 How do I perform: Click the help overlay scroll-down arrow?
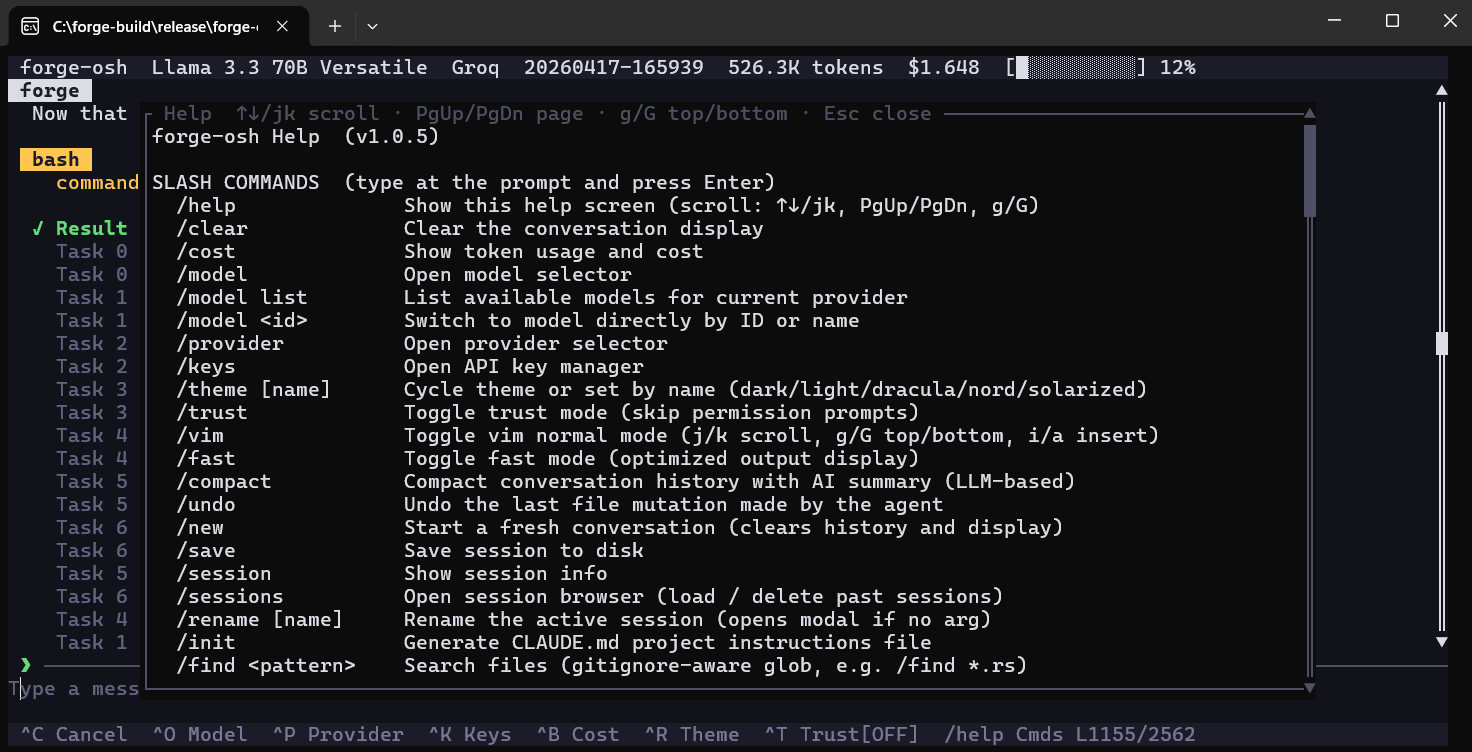(x=1310, y=687)
